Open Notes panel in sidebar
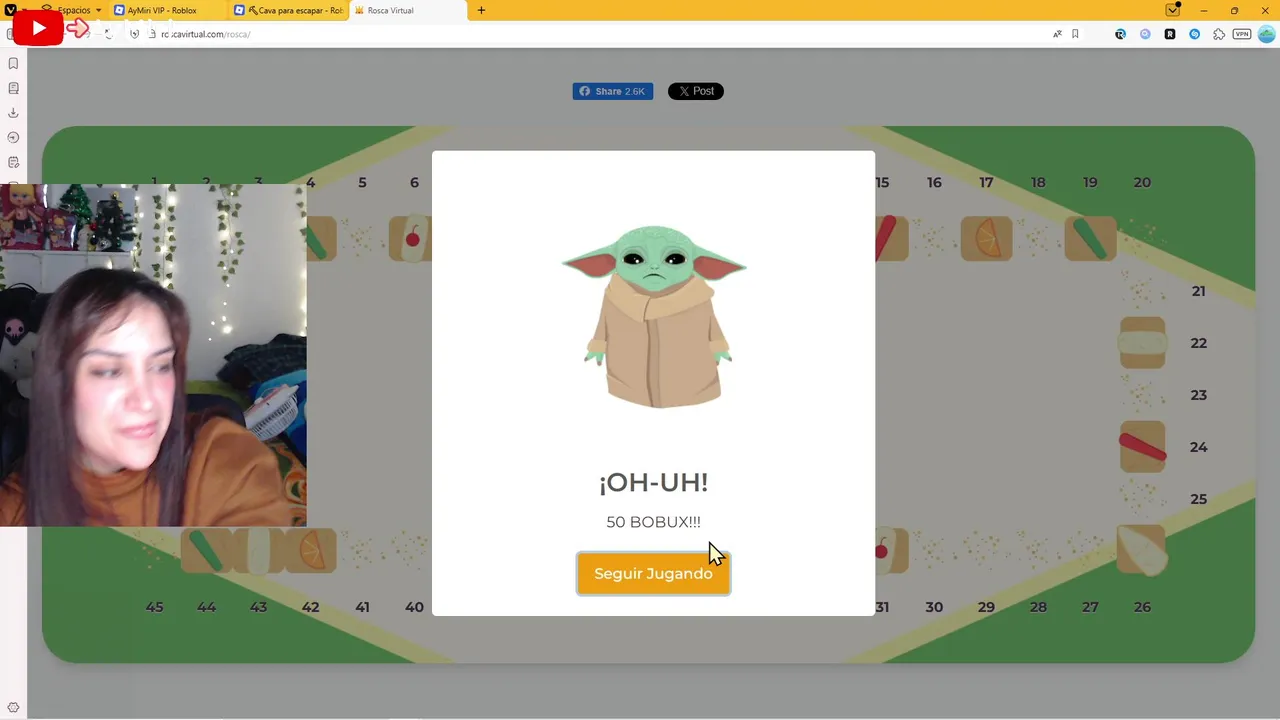 pyautogui.click(x=13, y=162)
